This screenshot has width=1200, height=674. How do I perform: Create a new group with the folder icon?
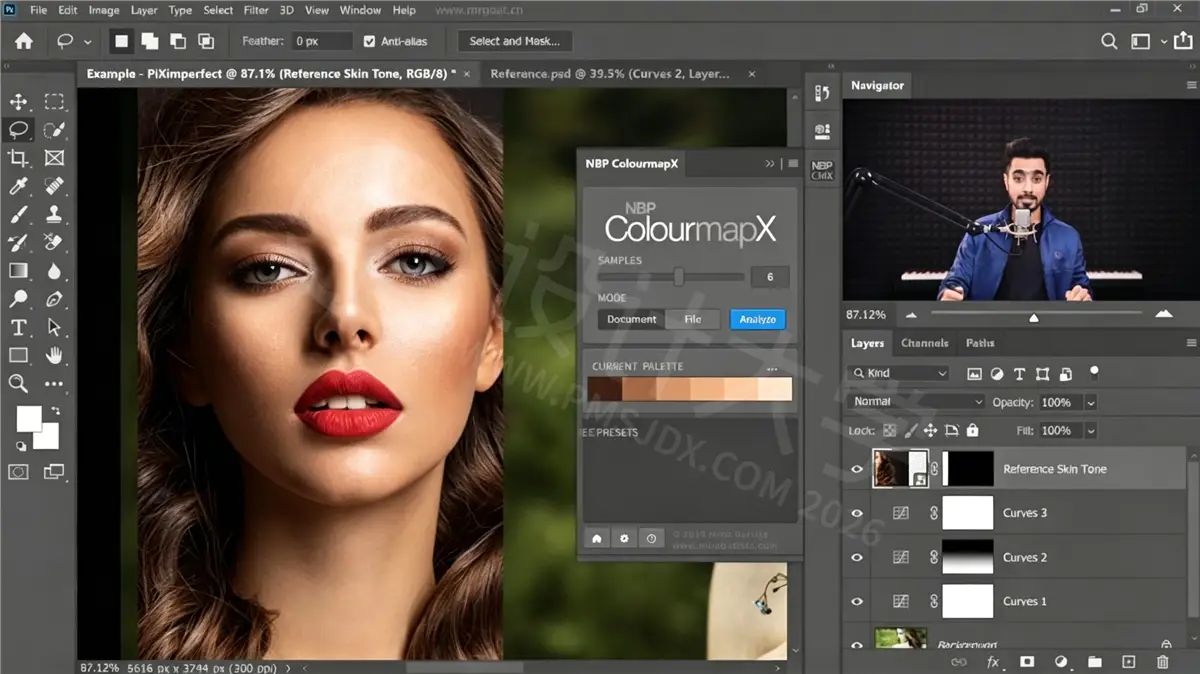click(1094, 661)
